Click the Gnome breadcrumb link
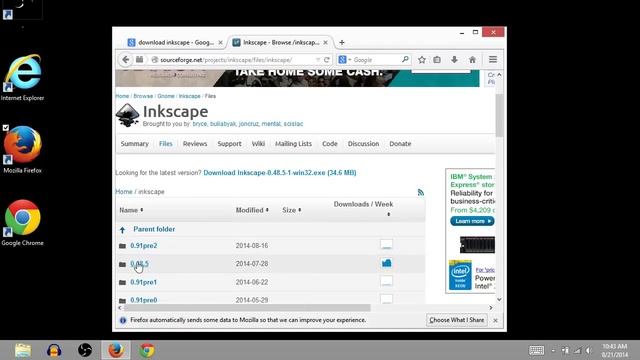 click(166, 96)
